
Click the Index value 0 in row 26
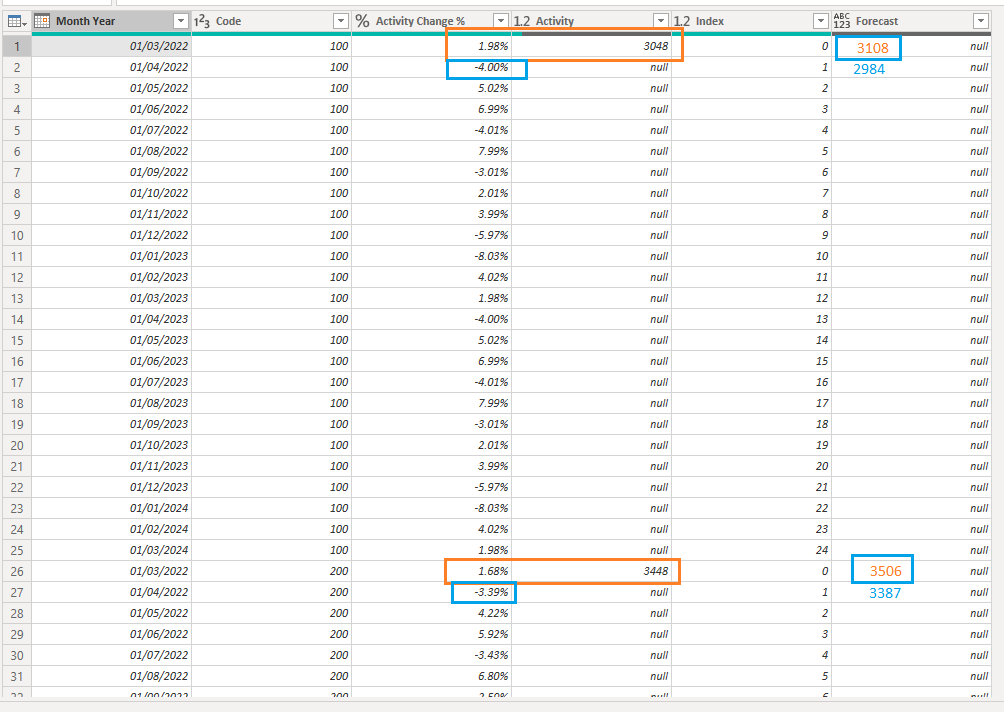click(752, 571)
